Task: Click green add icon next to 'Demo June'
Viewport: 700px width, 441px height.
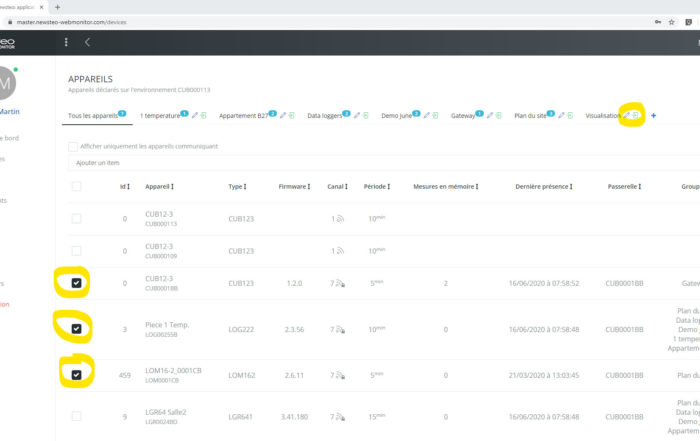Action: pos(435,115)
